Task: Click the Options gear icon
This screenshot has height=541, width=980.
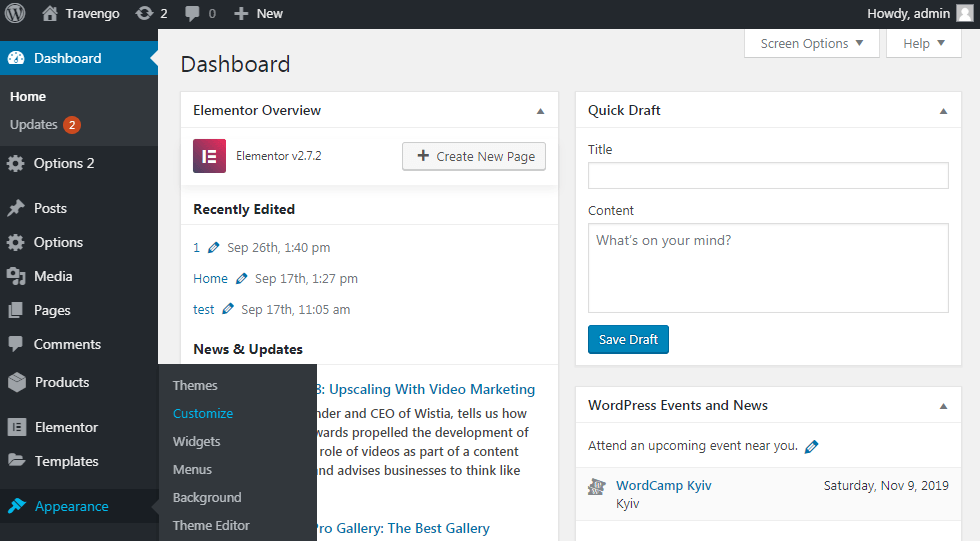Action: pyautogui.click(x=16, y=242)
